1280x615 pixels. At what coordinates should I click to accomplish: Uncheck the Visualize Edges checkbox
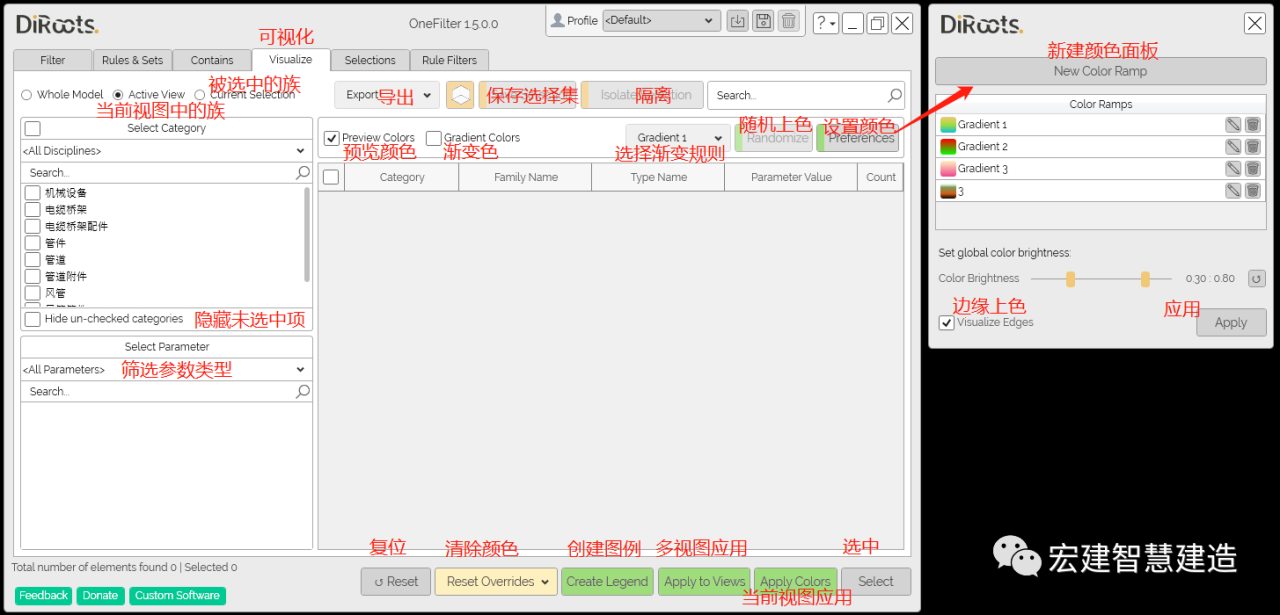click(x=946, y=323)
